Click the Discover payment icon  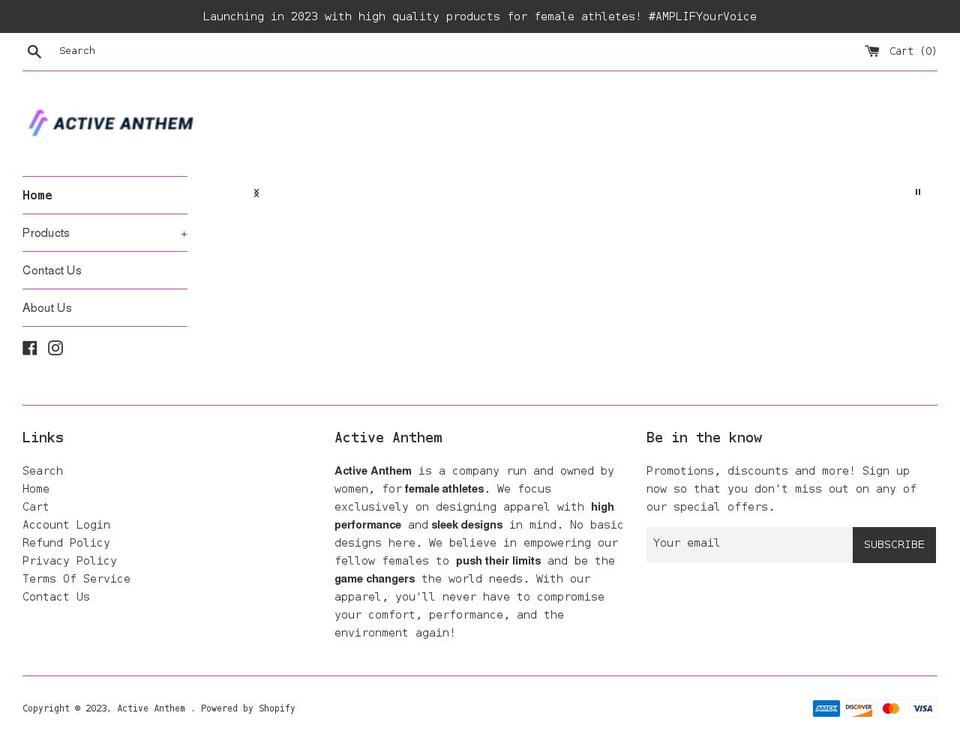click(858, 708)
